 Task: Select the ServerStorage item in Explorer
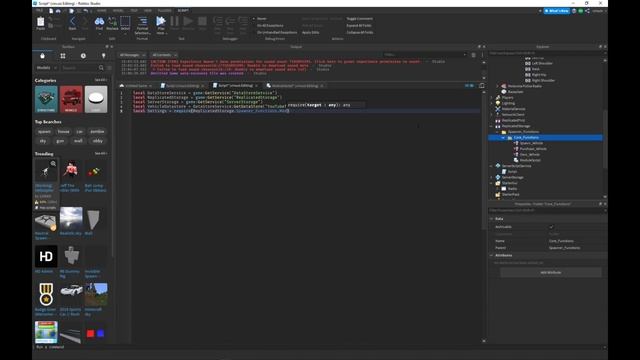tap(512, 178)
